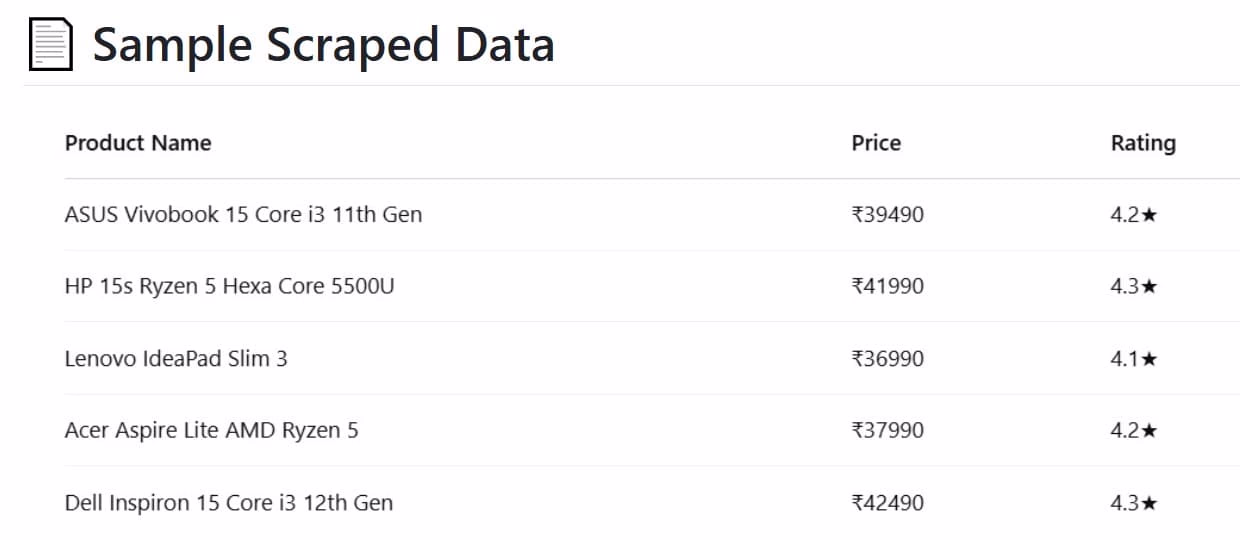Image resolution: width=1240 pixels, height=540 pixels.
Task: Click the ₹36990 price cell
Action: tap(887, 358)
